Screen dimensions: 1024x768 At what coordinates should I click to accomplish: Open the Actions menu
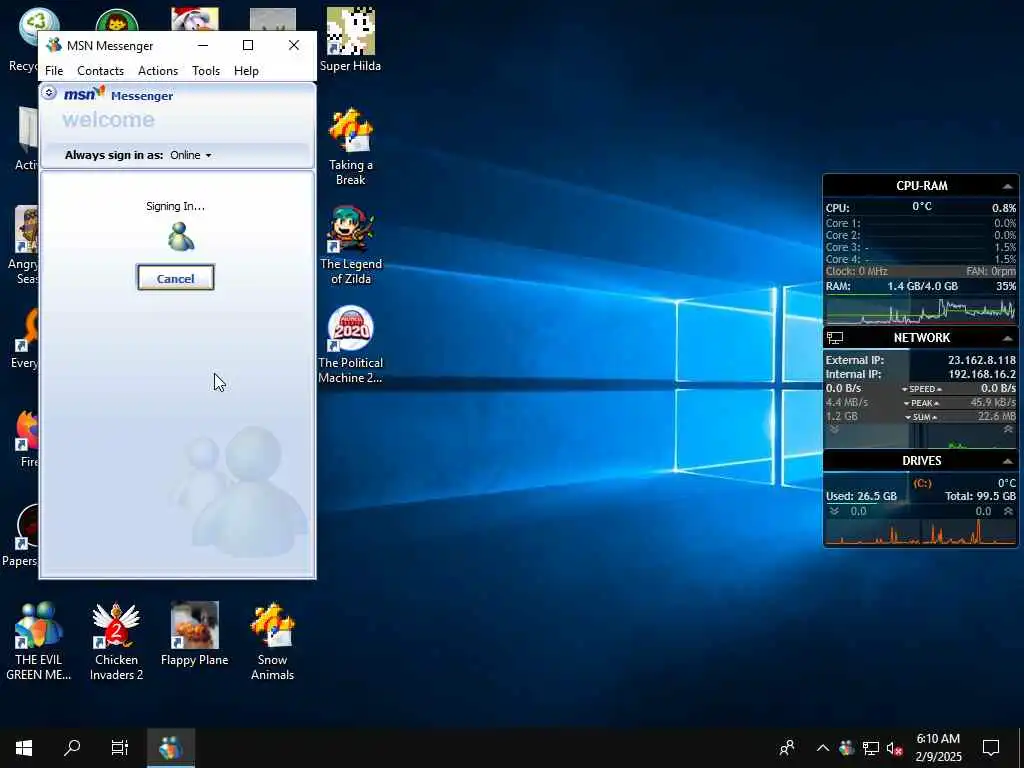(x=158, y=71)
